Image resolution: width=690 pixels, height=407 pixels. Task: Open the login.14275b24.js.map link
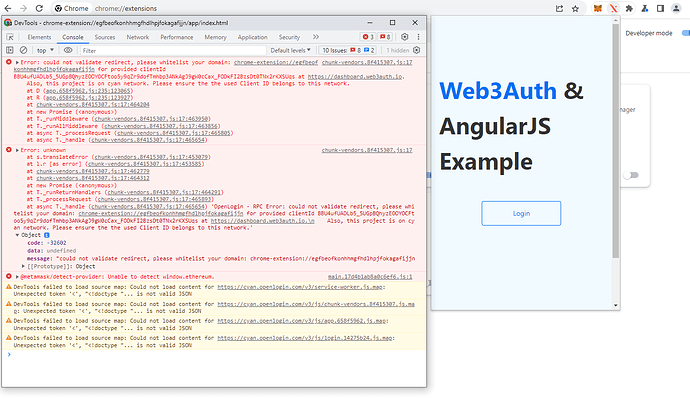point(305,338)
